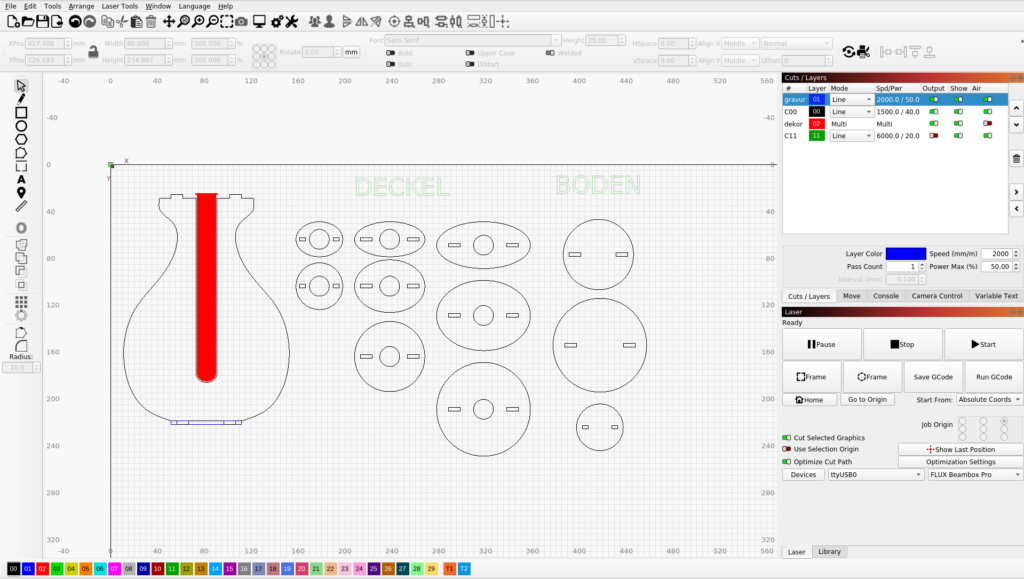Select the Draw Lines pencil tool
Image resolution: width=1024 pixels, height=579 pixels.
click(x=21, y=99)
